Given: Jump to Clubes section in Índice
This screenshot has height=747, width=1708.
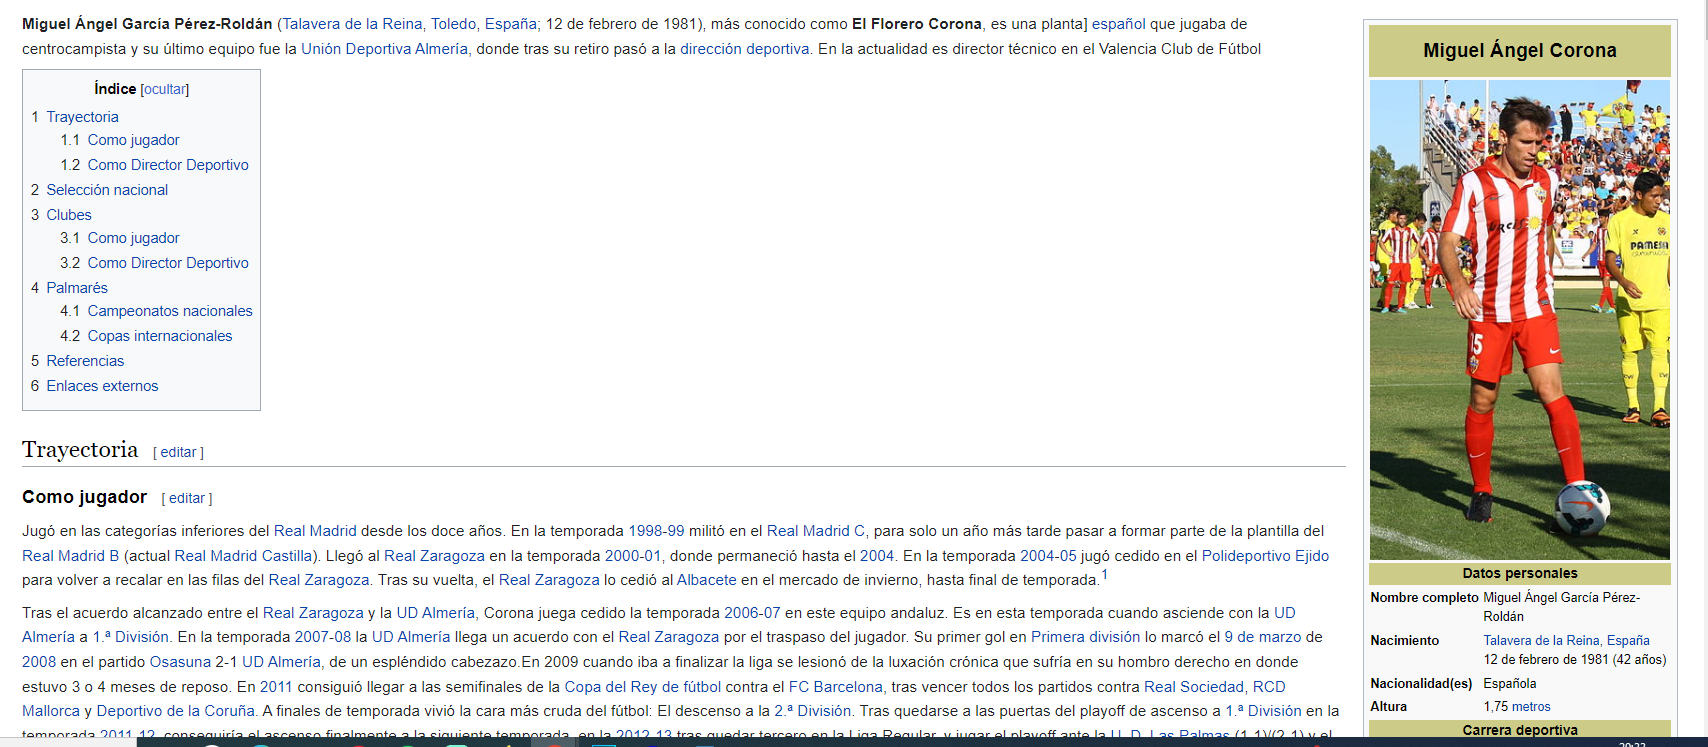Looking at the screenshot, I should point(69,215).
